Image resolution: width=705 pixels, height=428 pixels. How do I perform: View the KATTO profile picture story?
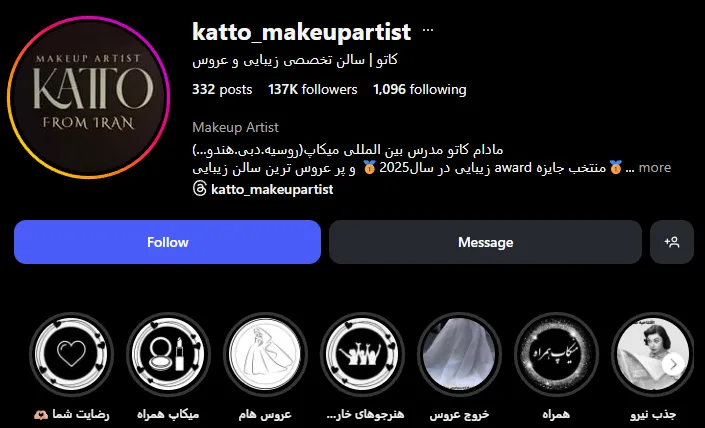[x=89, y=97]
